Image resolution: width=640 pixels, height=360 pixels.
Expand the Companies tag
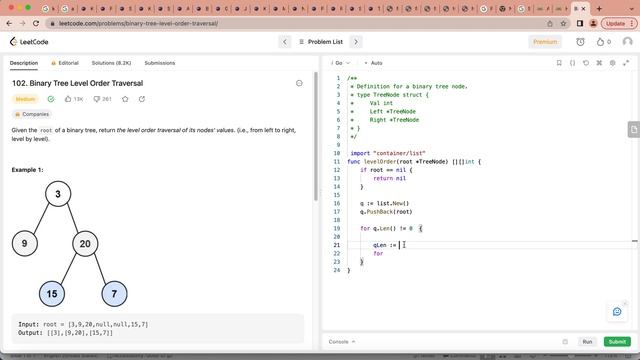click(32, 114)
